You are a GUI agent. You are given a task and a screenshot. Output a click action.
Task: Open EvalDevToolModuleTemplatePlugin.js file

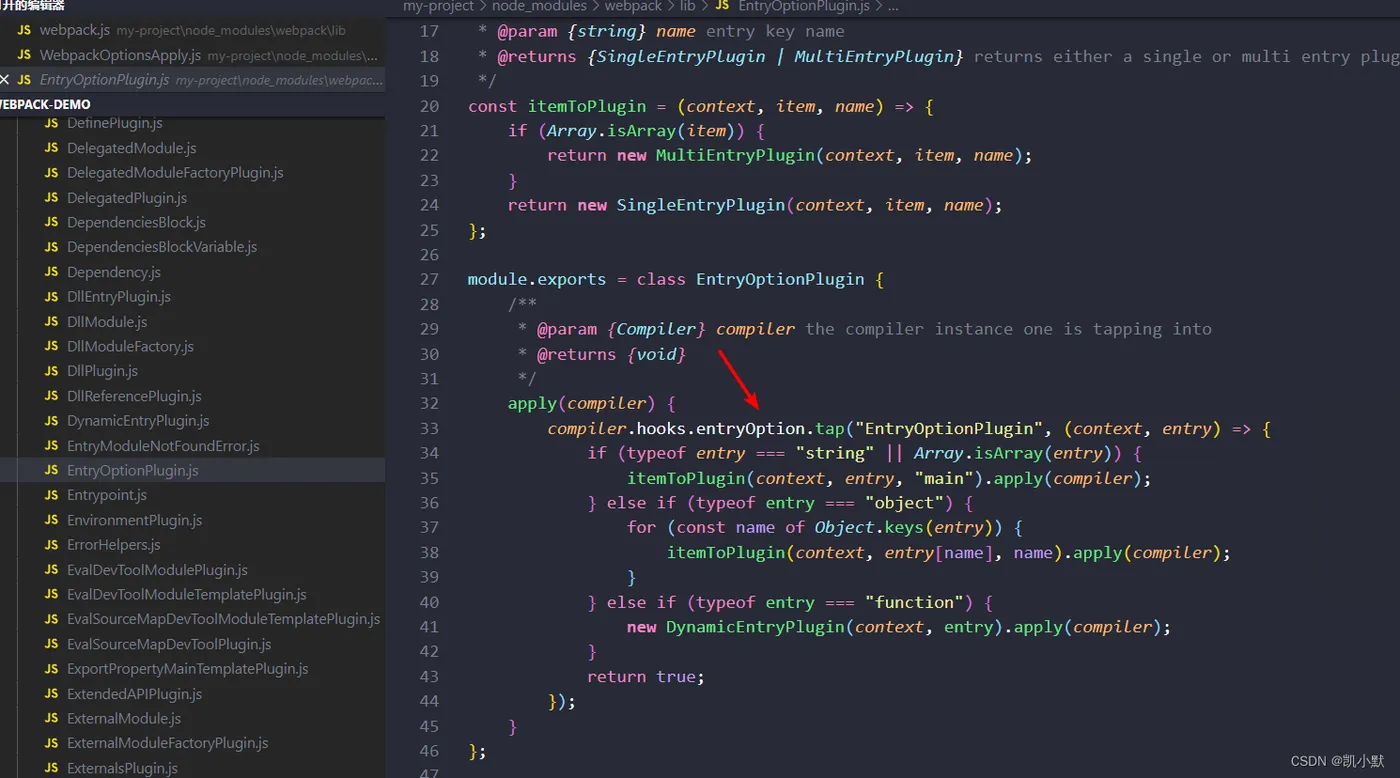point(187,594)
